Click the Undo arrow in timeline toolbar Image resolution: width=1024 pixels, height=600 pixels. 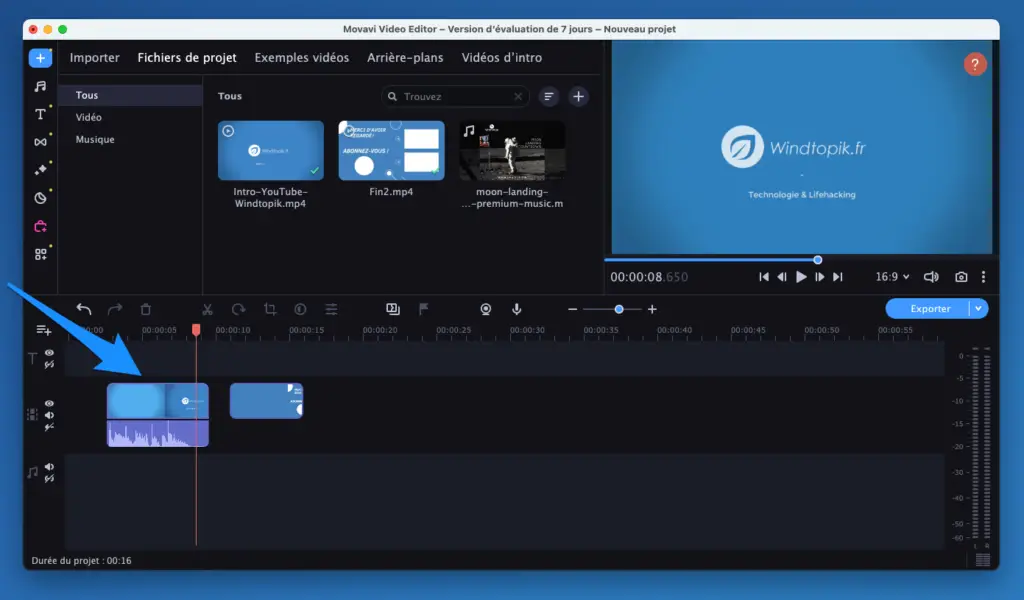(x=84, y=309)
